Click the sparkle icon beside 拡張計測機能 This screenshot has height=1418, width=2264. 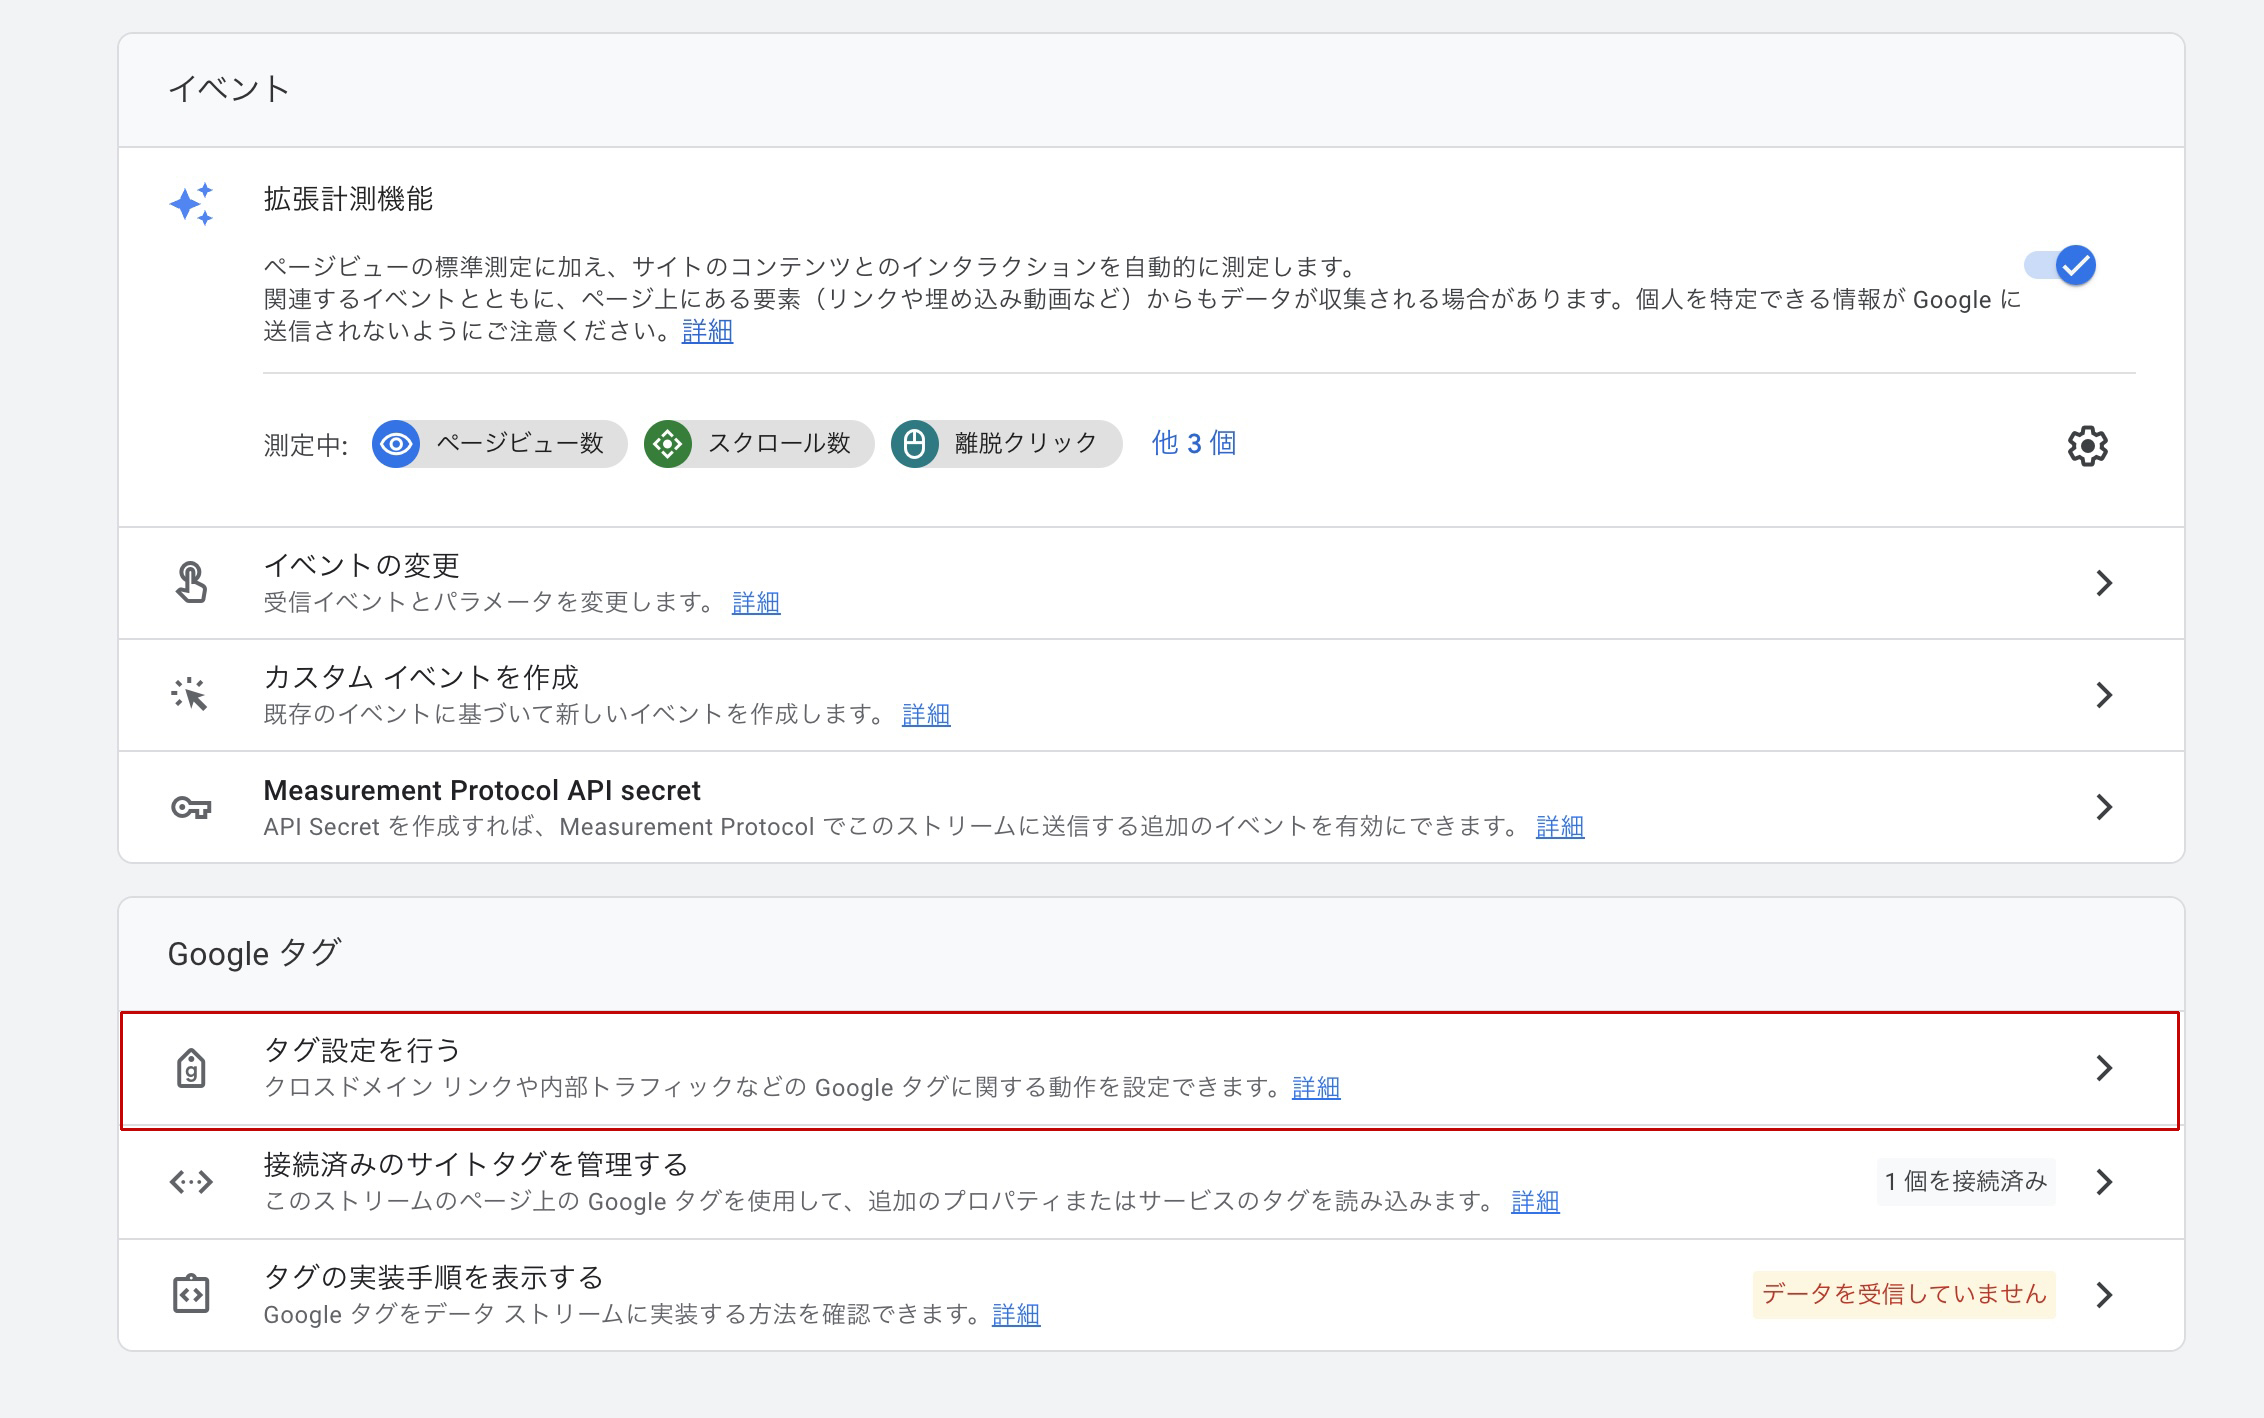[x=191, y=204]
